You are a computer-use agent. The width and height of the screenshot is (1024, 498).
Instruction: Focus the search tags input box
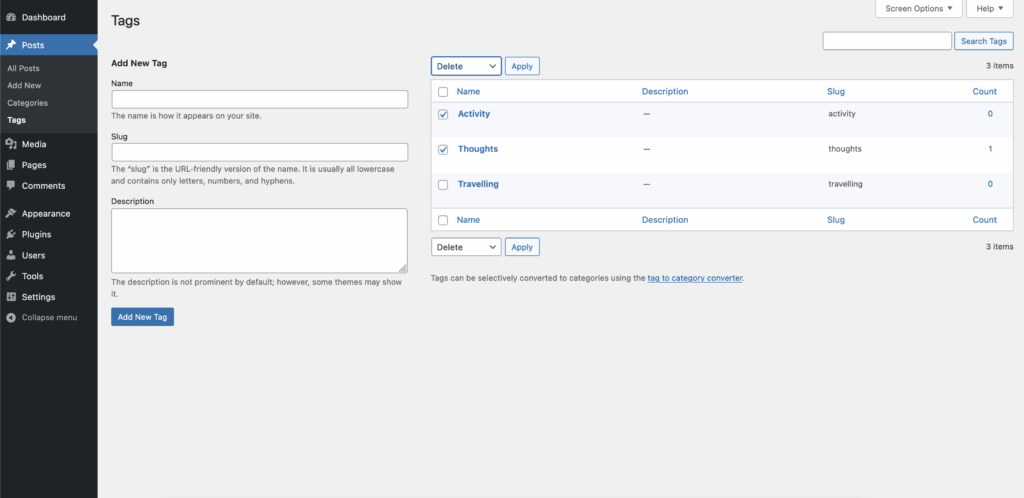[x=887, y=40]
